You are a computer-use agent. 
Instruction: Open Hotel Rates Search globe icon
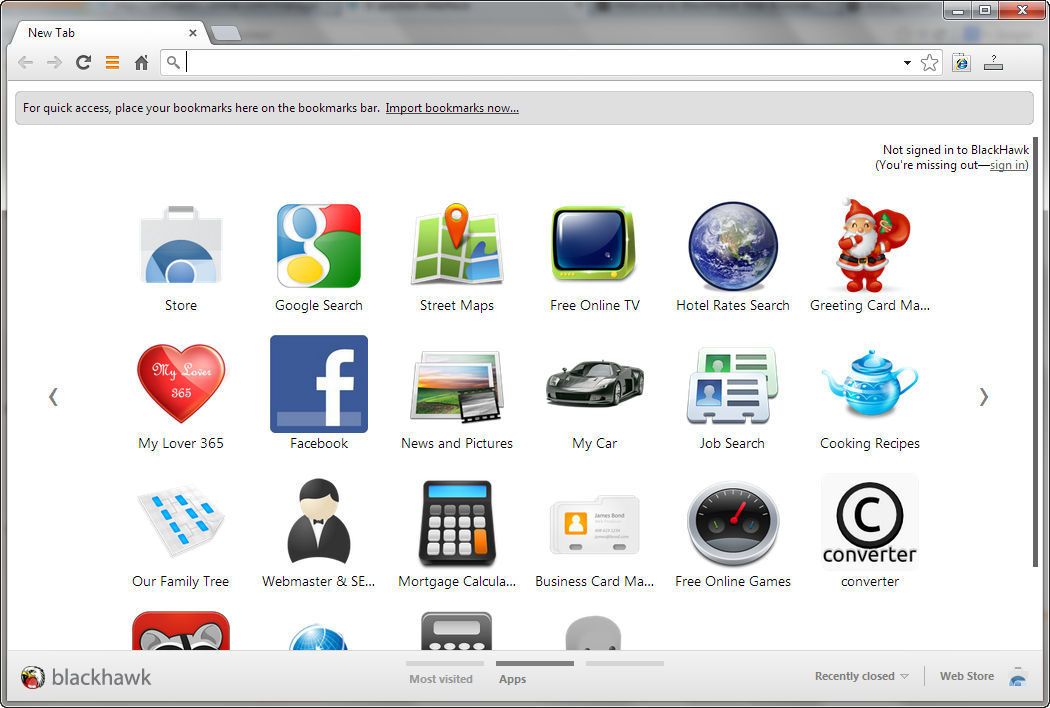click(x=733, y=246)
